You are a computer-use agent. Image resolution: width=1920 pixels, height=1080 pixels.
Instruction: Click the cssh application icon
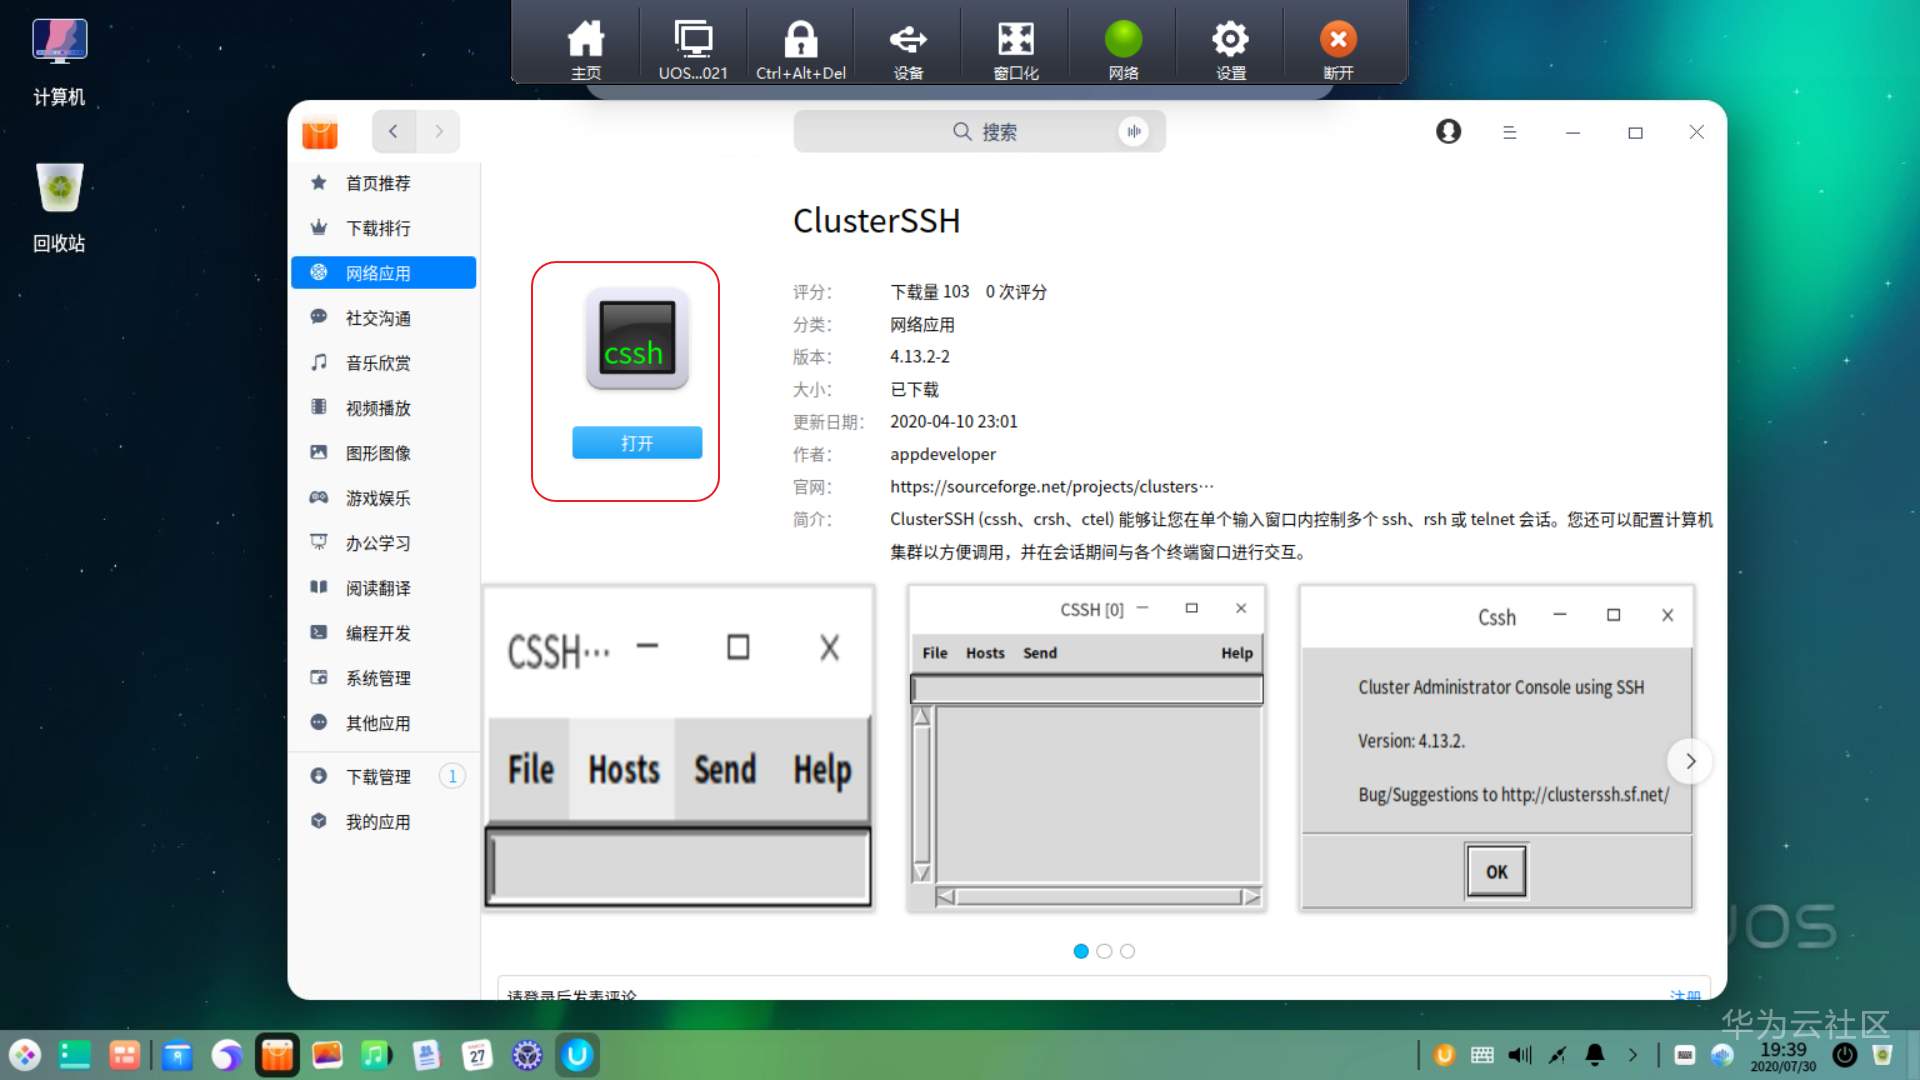(636, 339)
